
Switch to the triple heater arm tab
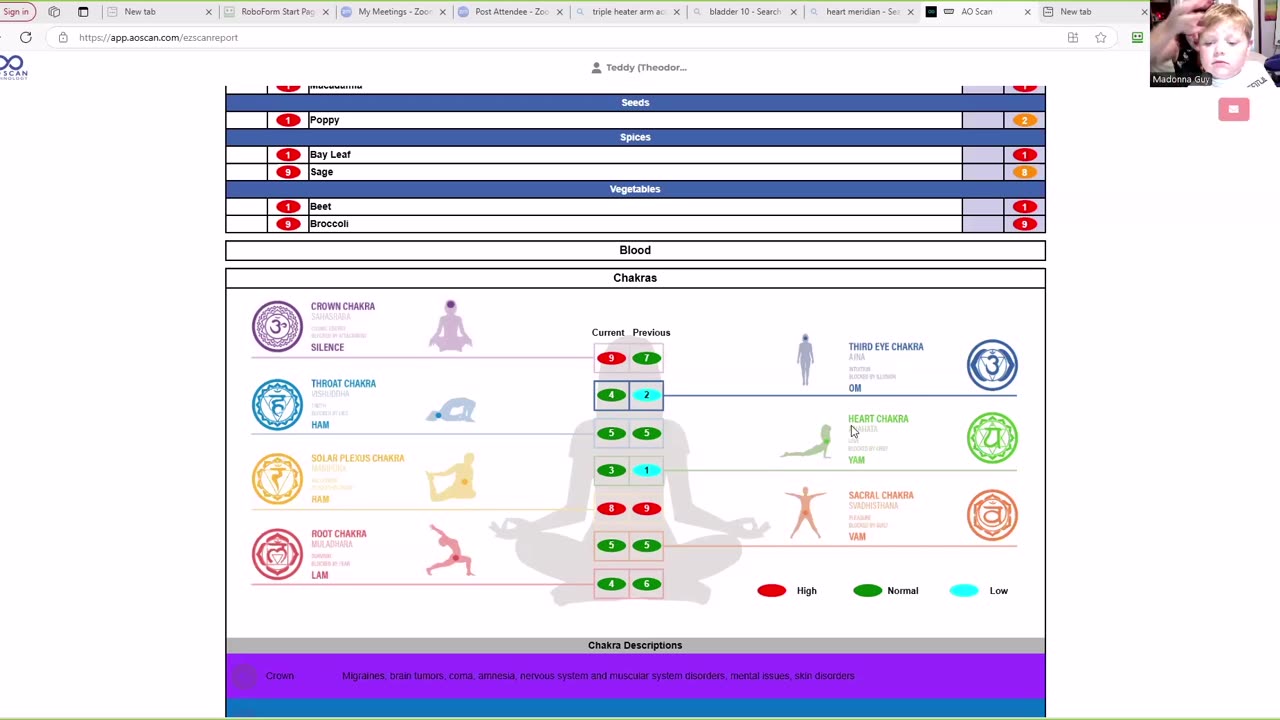coord(628,12)
